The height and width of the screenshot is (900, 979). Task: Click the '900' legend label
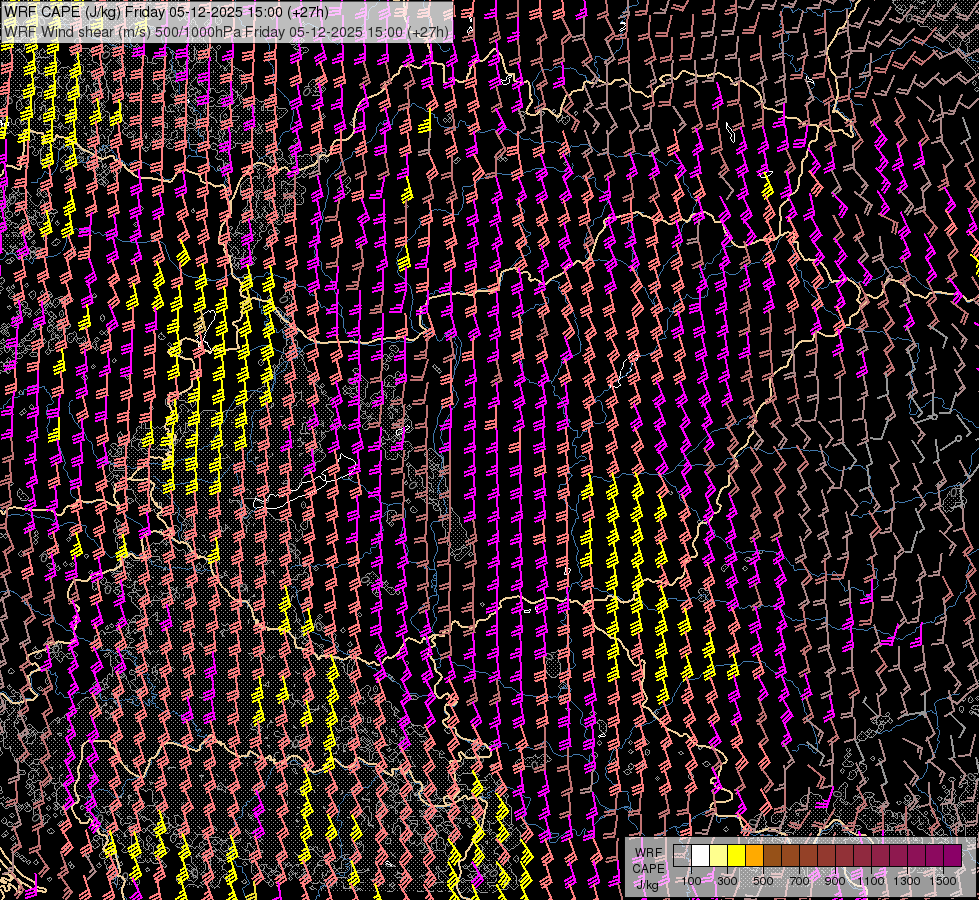[x=835, y=881]
